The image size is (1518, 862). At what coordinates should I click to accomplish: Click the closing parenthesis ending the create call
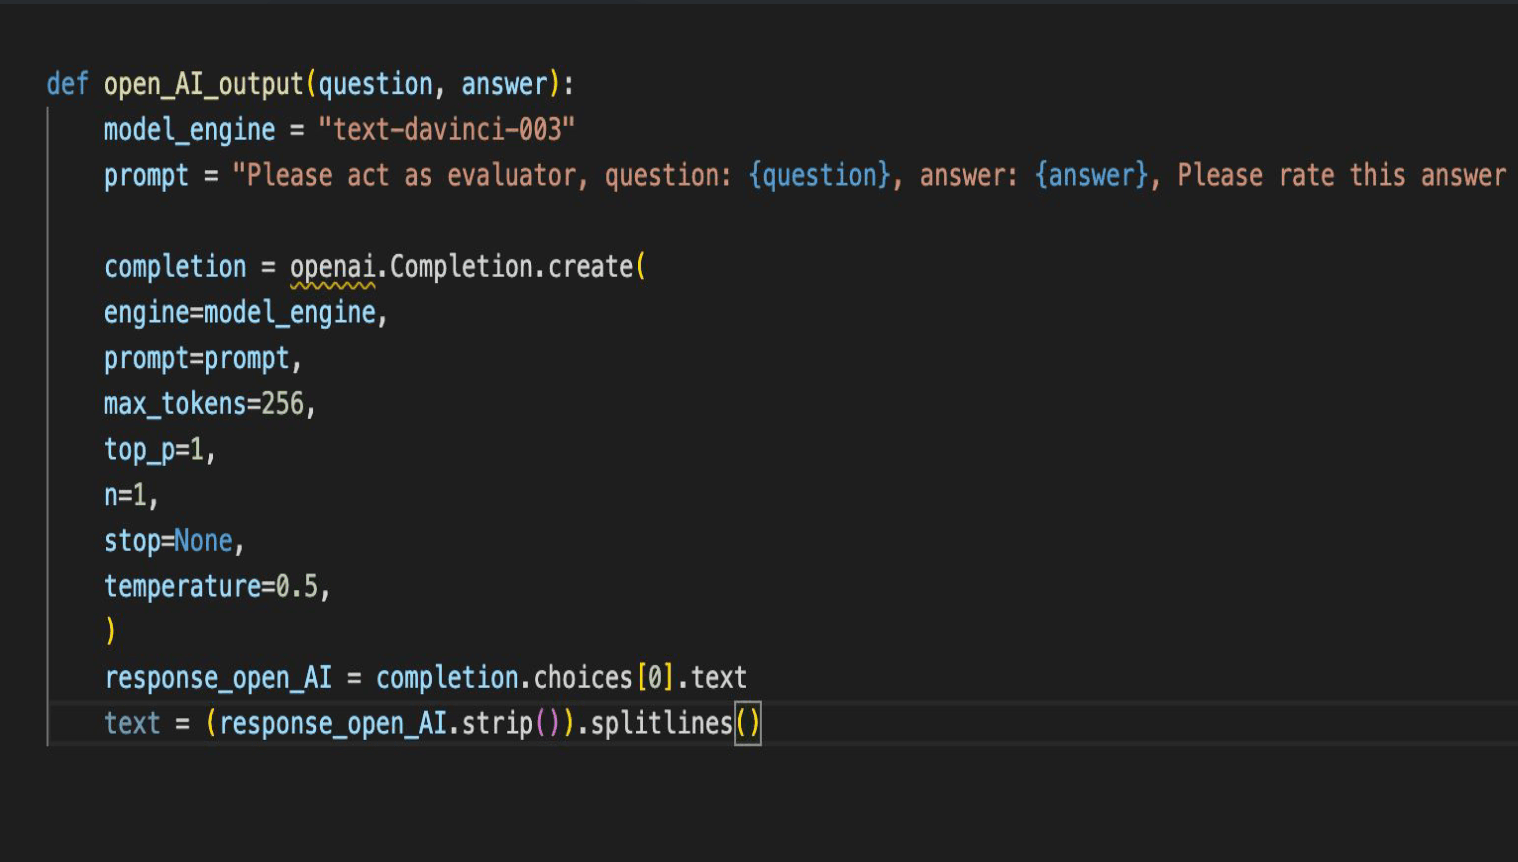click(110, 631)
